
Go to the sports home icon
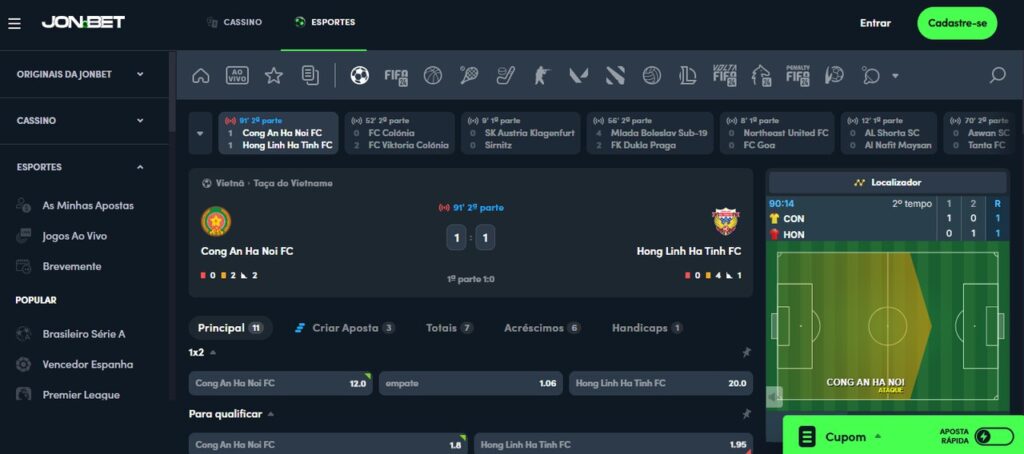pos(200,76)
